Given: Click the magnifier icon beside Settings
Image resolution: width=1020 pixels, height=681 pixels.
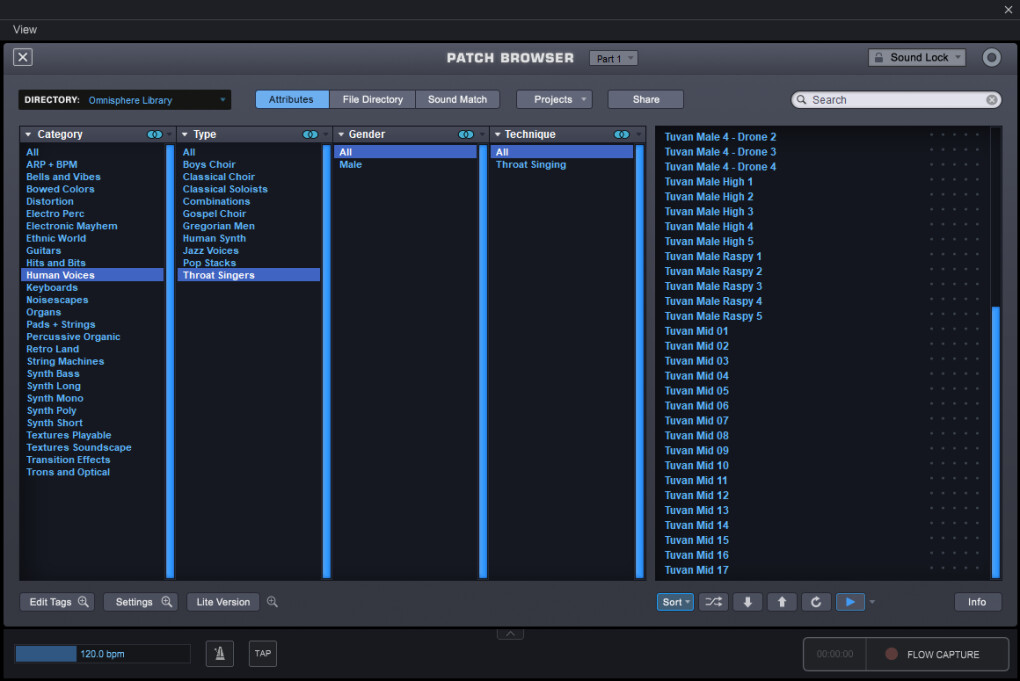Looking at the screenshot, I should point(167,602).
